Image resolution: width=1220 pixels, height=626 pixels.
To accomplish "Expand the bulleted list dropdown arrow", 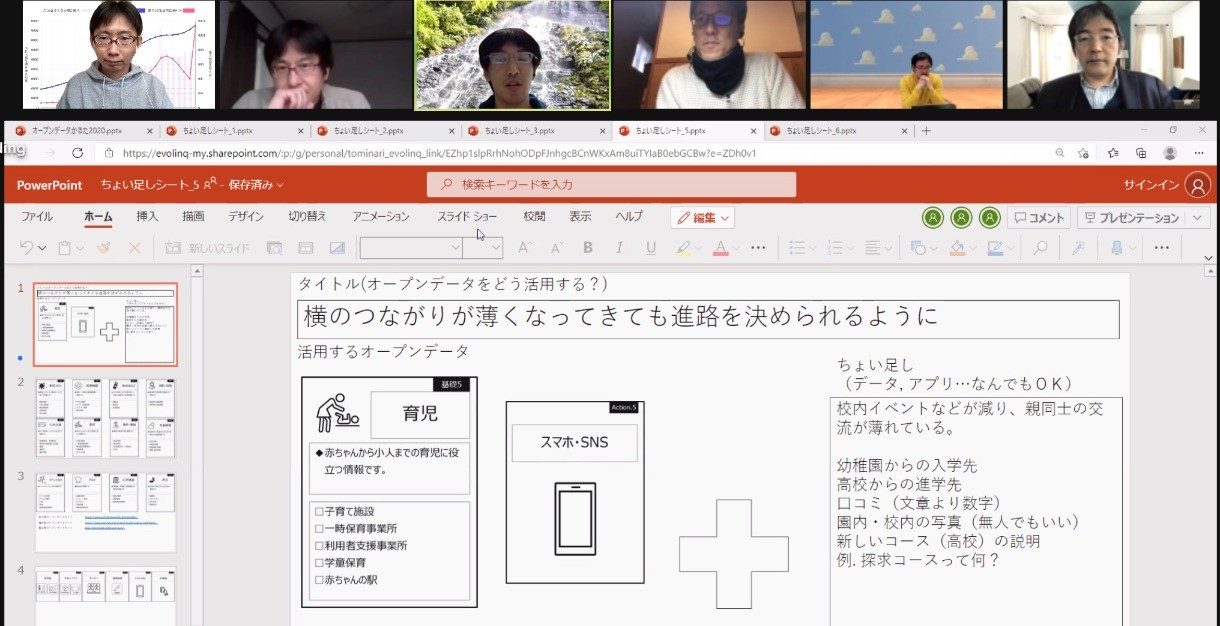I will pyautogui.click(x=812, y=249).
